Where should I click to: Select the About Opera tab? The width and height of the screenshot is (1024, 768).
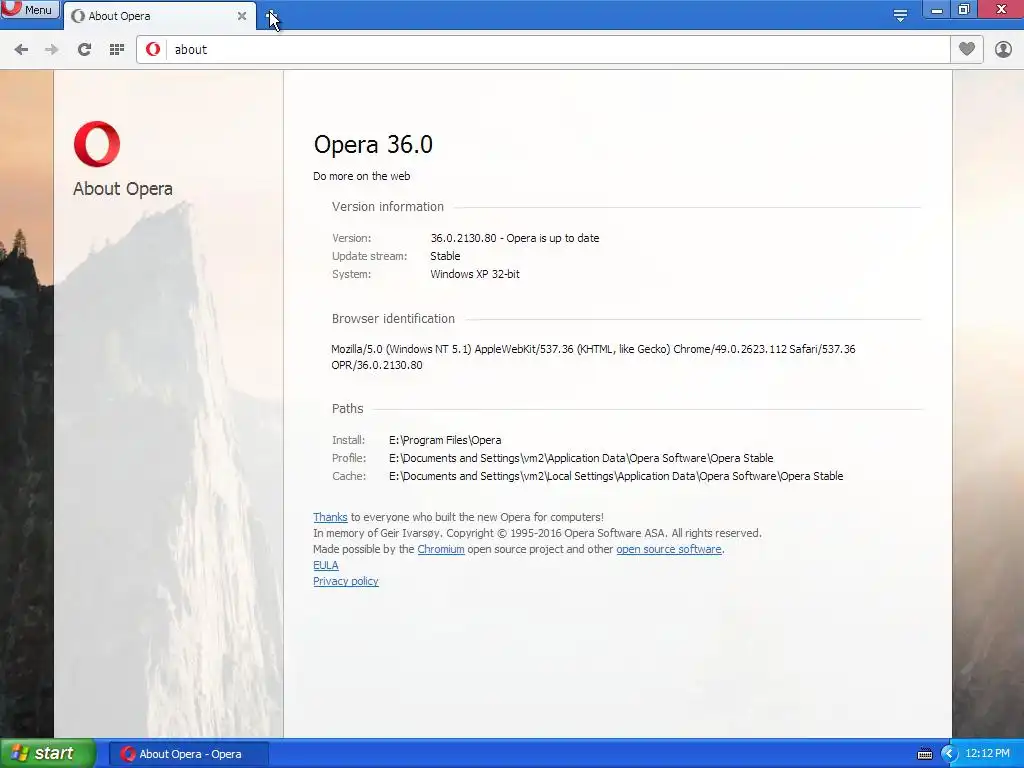(159, 16)
